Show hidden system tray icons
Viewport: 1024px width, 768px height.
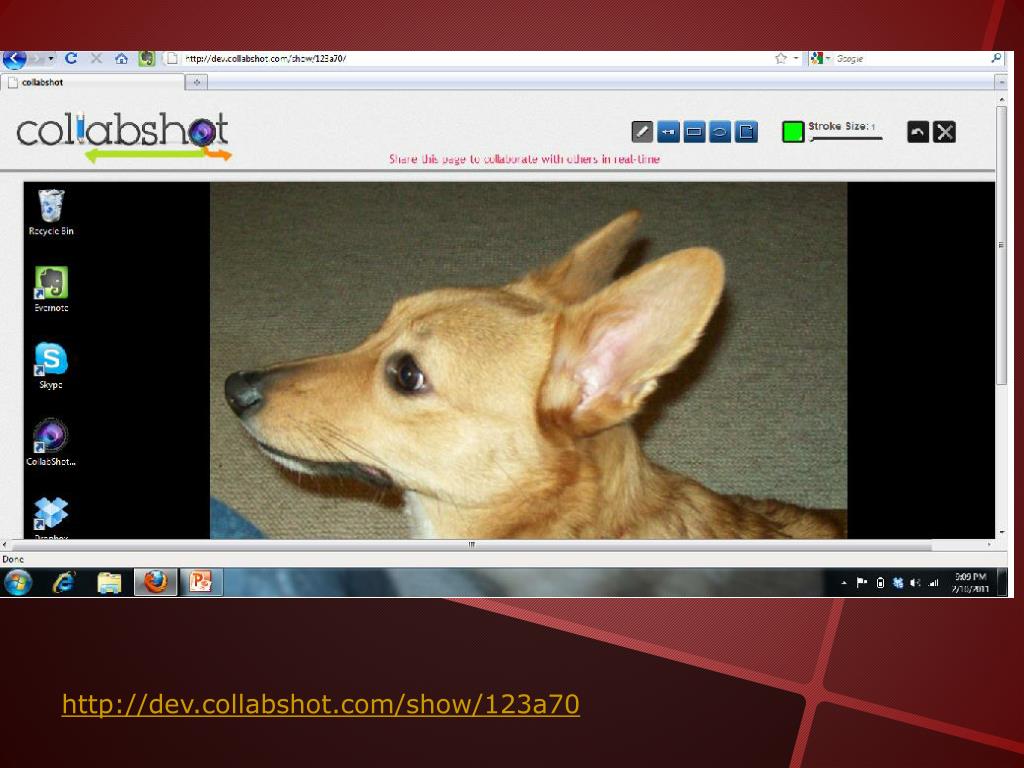coord(844,583)
